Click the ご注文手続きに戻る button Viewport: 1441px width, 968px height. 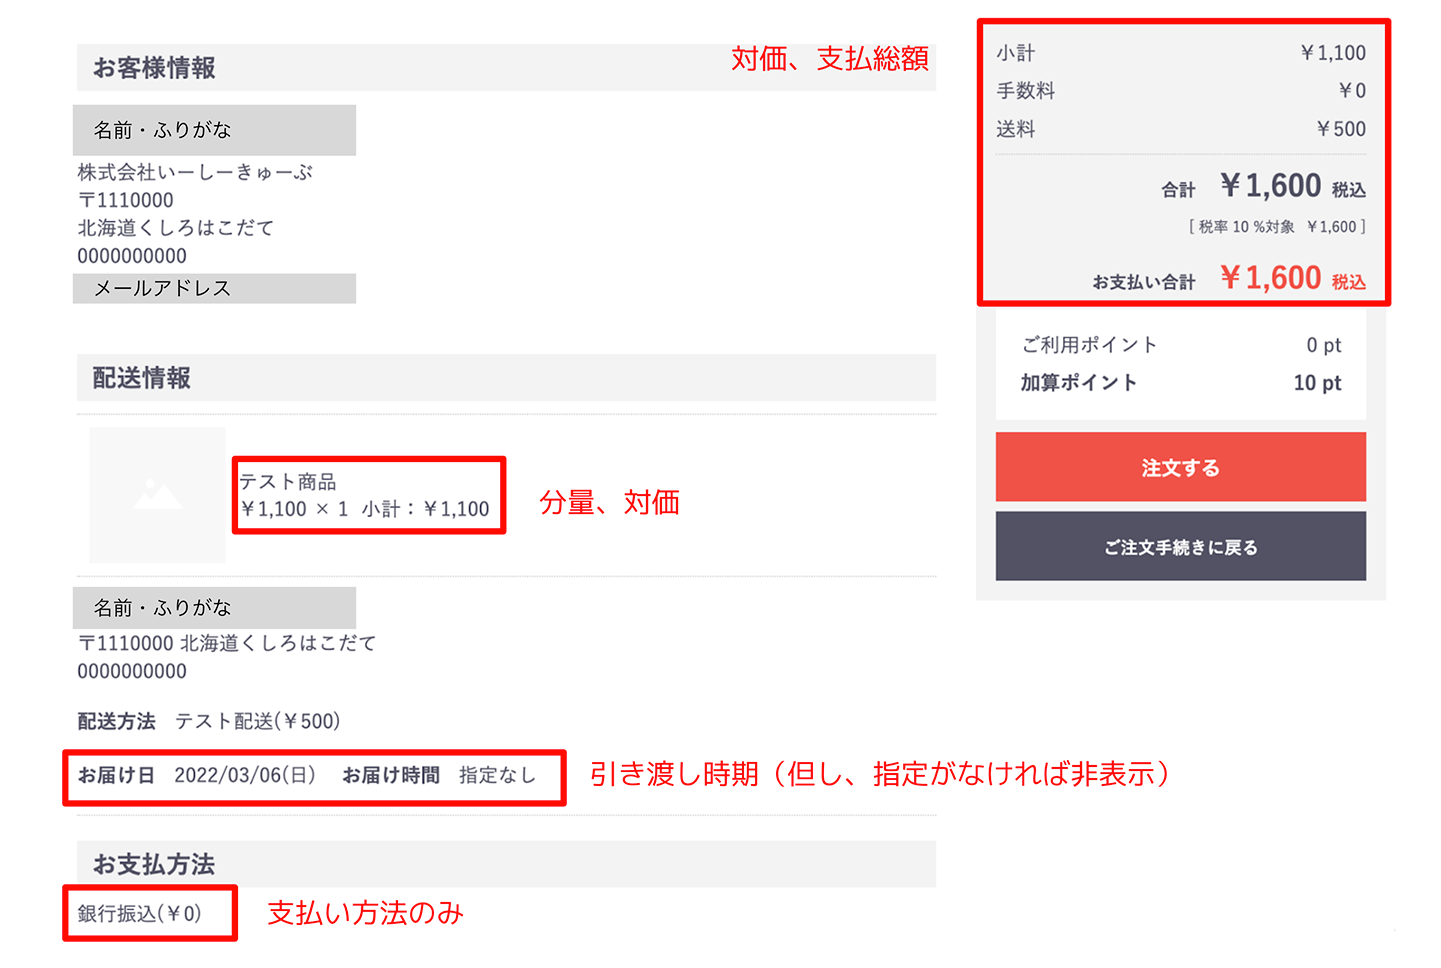point(1180,546)
